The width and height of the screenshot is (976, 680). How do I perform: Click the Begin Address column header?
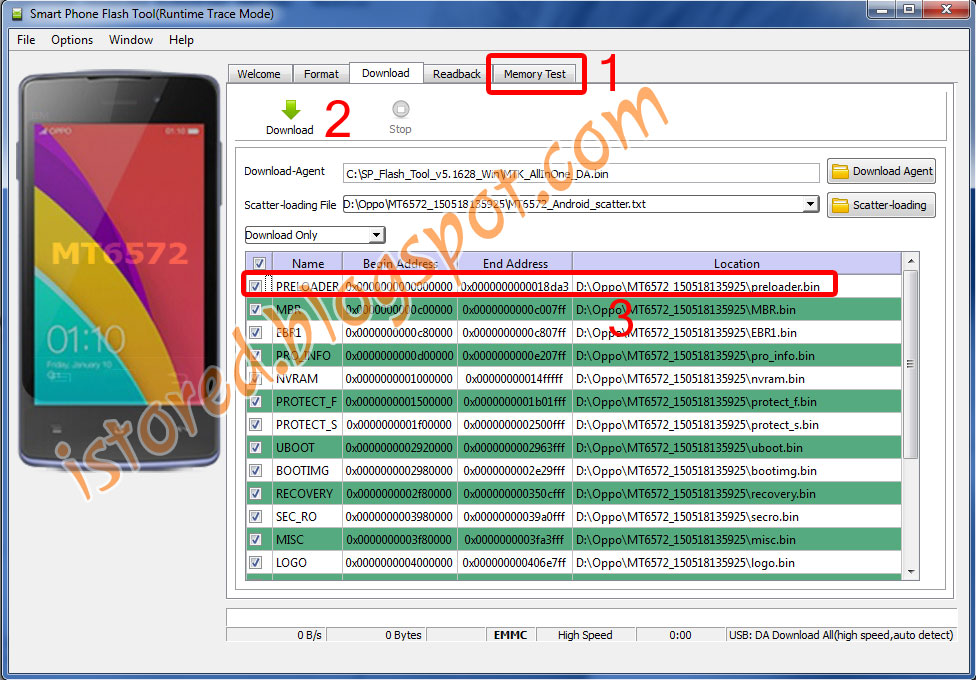pyautogui.click(x=400, y=263)
